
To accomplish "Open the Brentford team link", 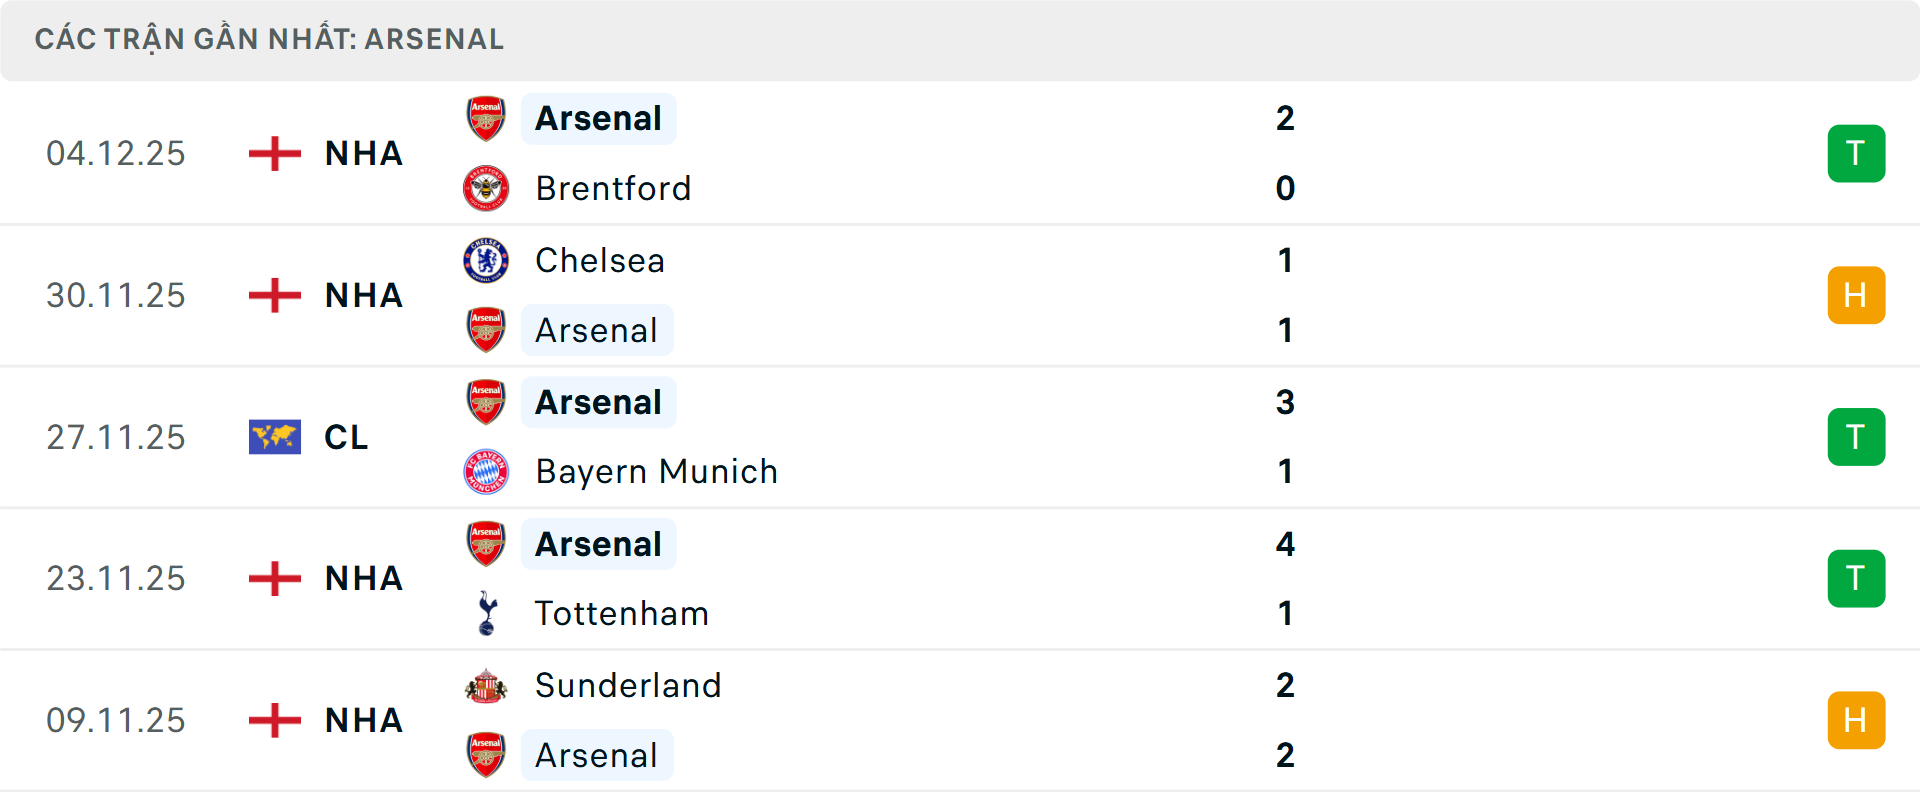I will (613, 188).
